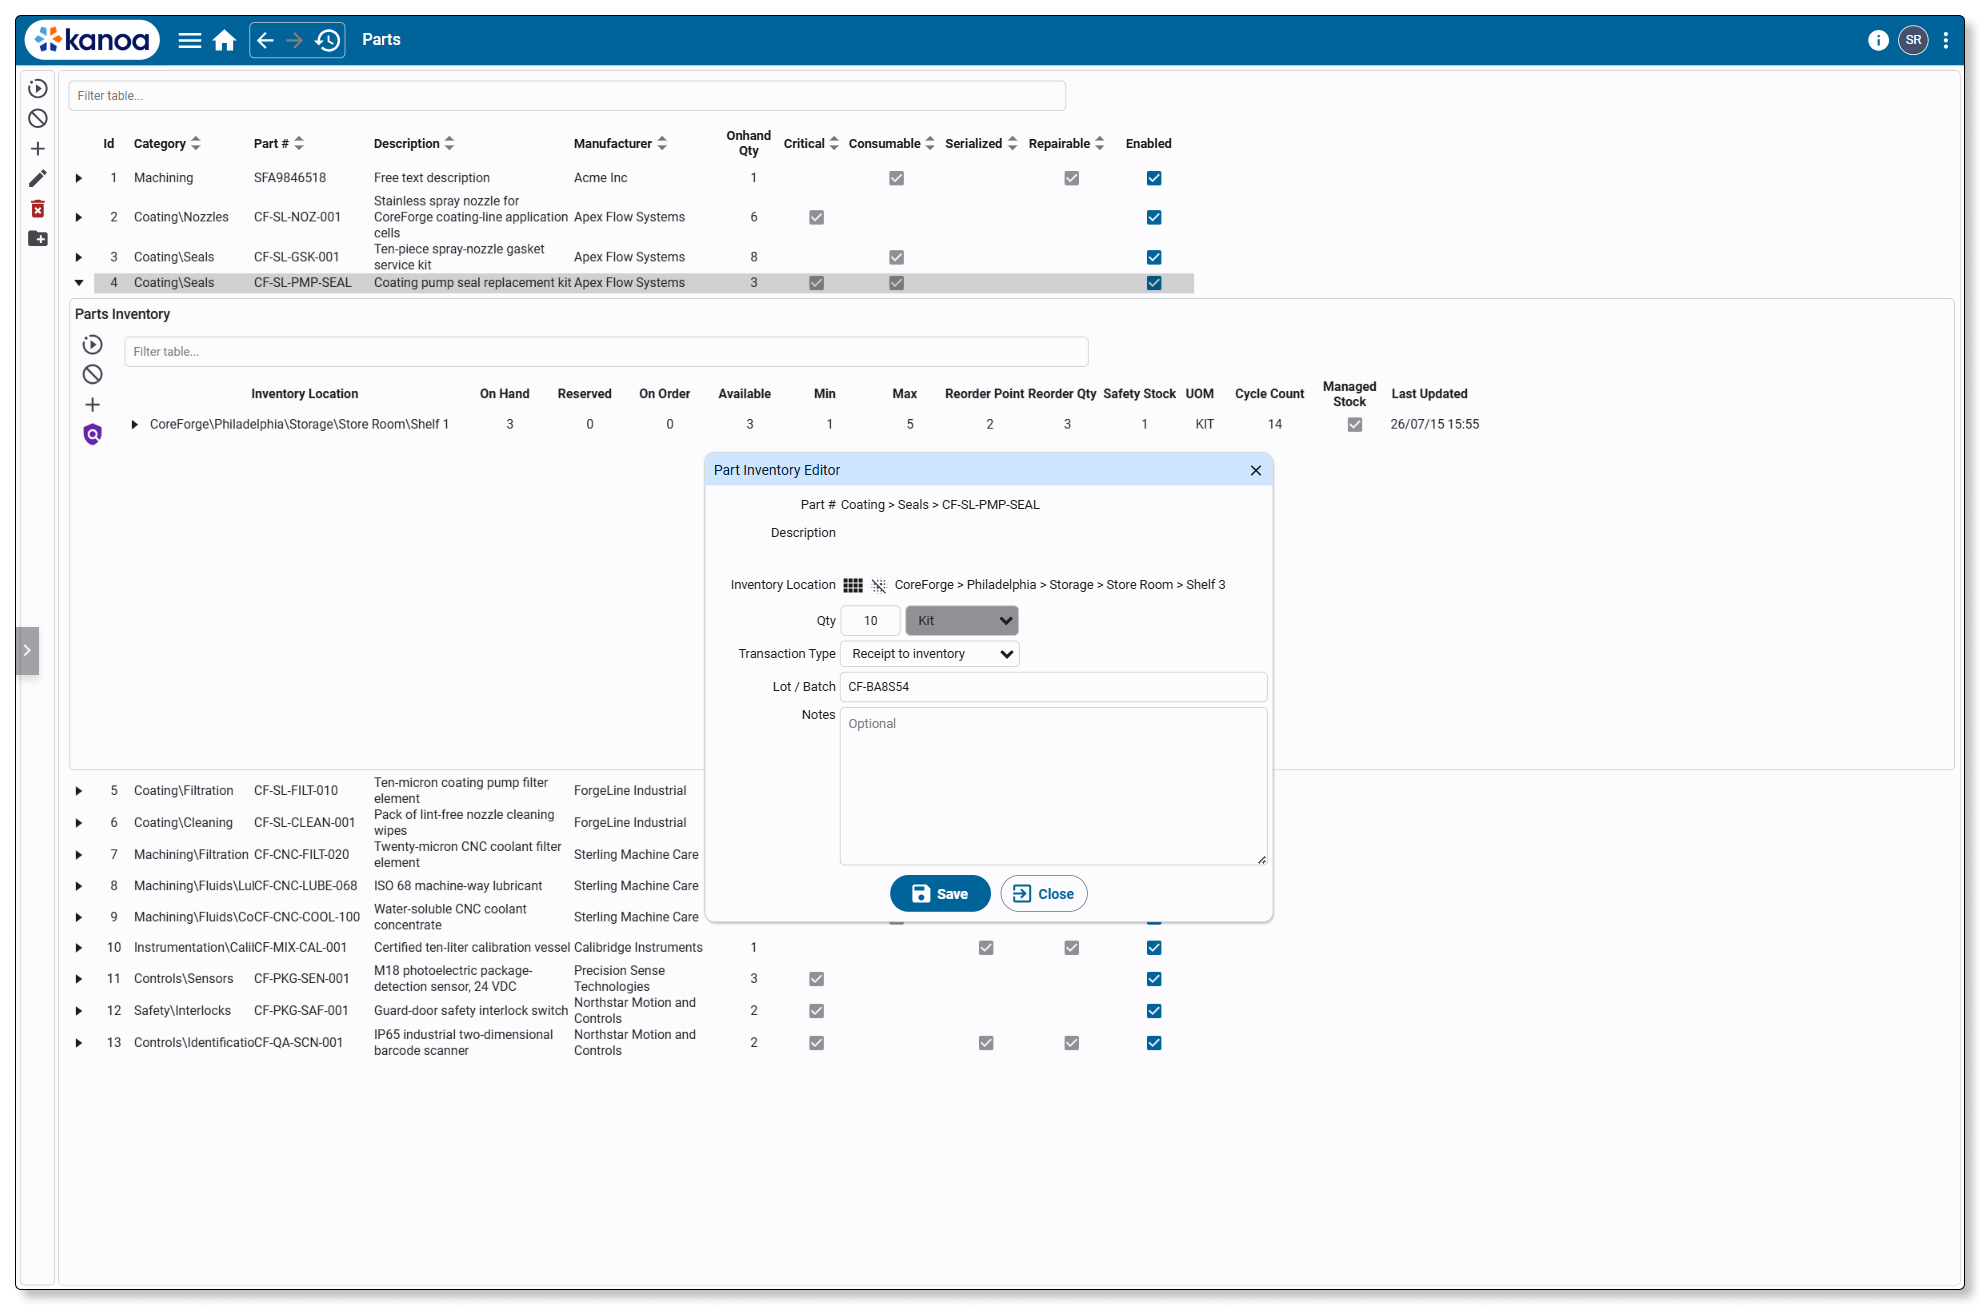Click the Kanoa logo
Viewport: 1980px width, 1305px height.
point(92,40)
